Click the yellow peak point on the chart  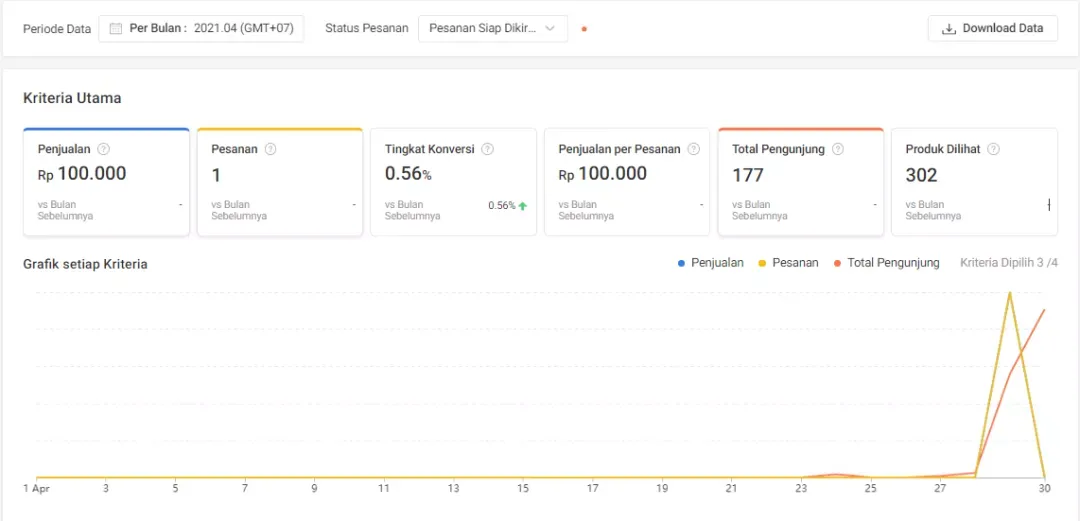tap(1010, 292)
